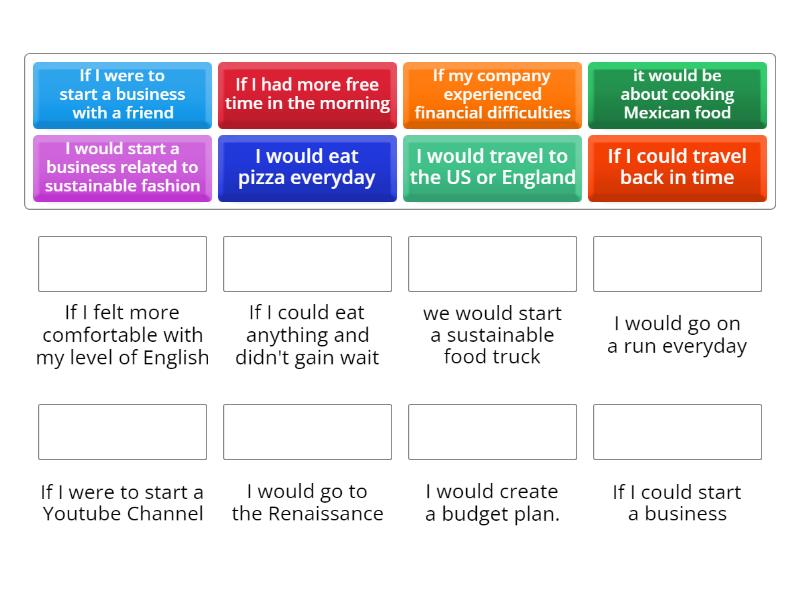Select the green 'it would be about cooking Mexican food' tile
Screen dimensions: 800x600
(x=677, y=95)
